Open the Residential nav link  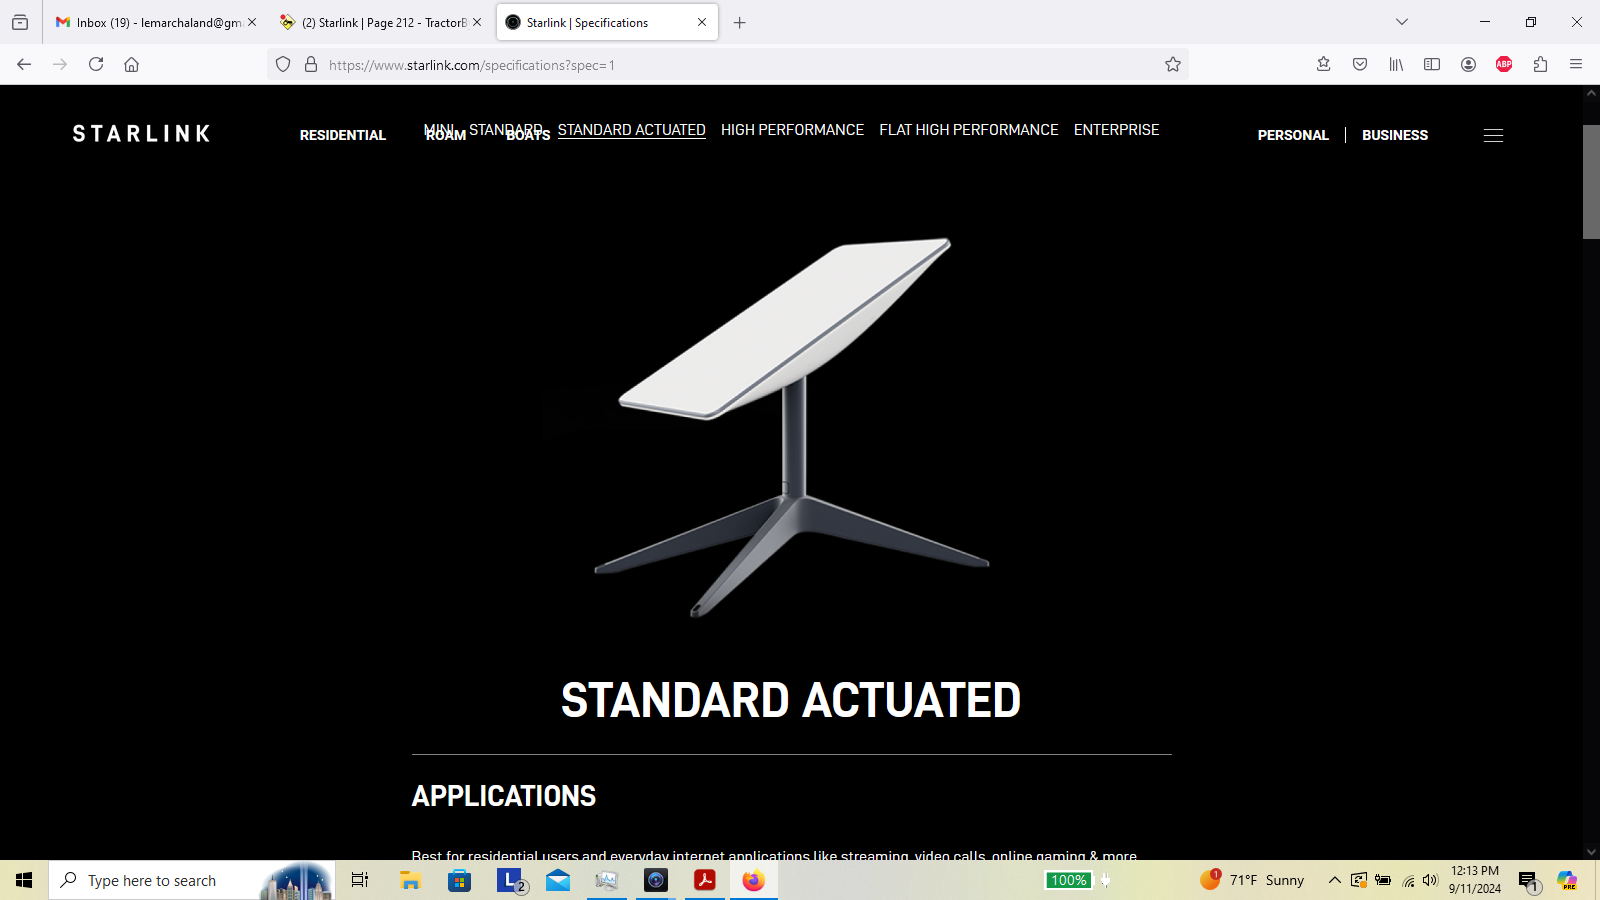pyautogui.click(x=342, y=135)
